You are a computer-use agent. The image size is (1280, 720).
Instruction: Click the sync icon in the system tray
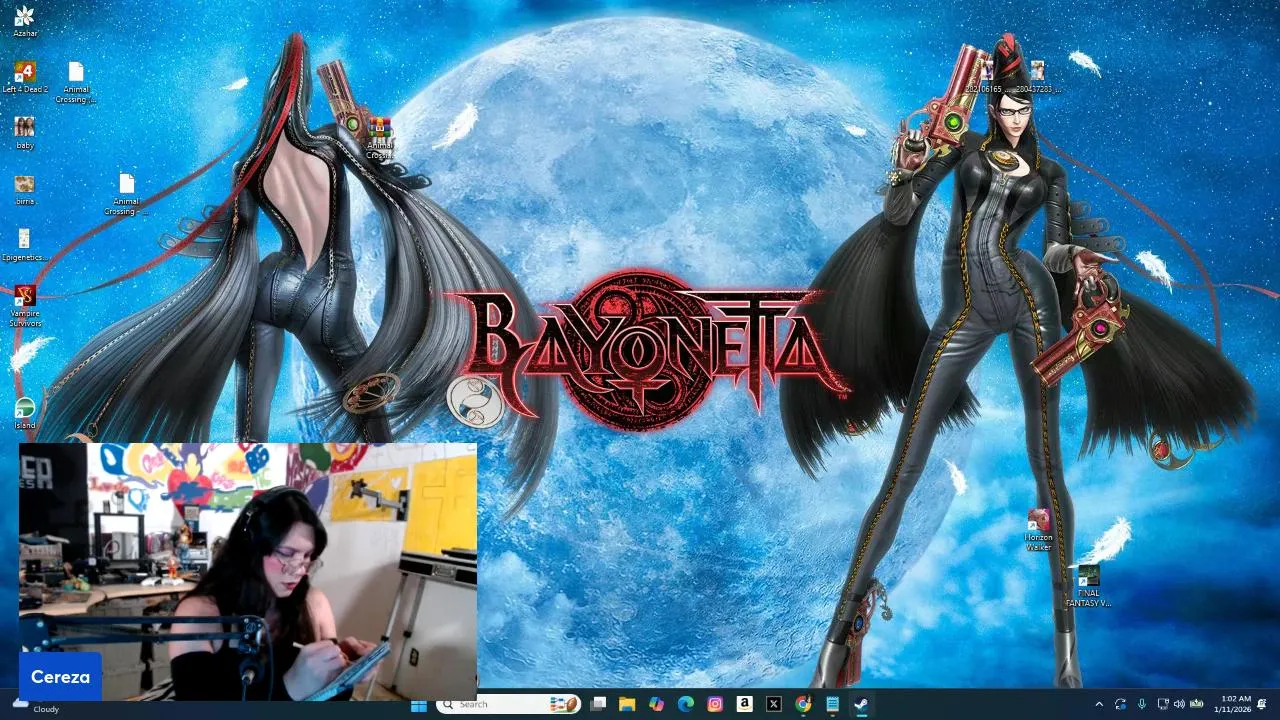pyautogui.click(x=1120, y=704)
